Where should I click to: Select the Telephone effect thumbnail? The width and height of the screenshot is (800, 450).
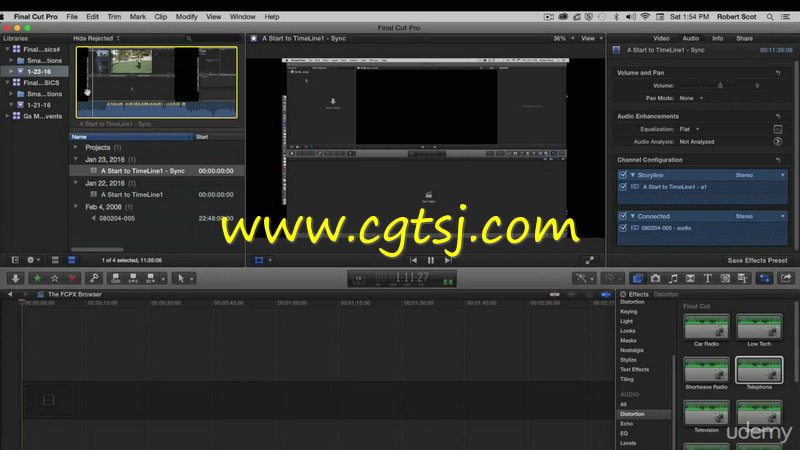(759, 370)
